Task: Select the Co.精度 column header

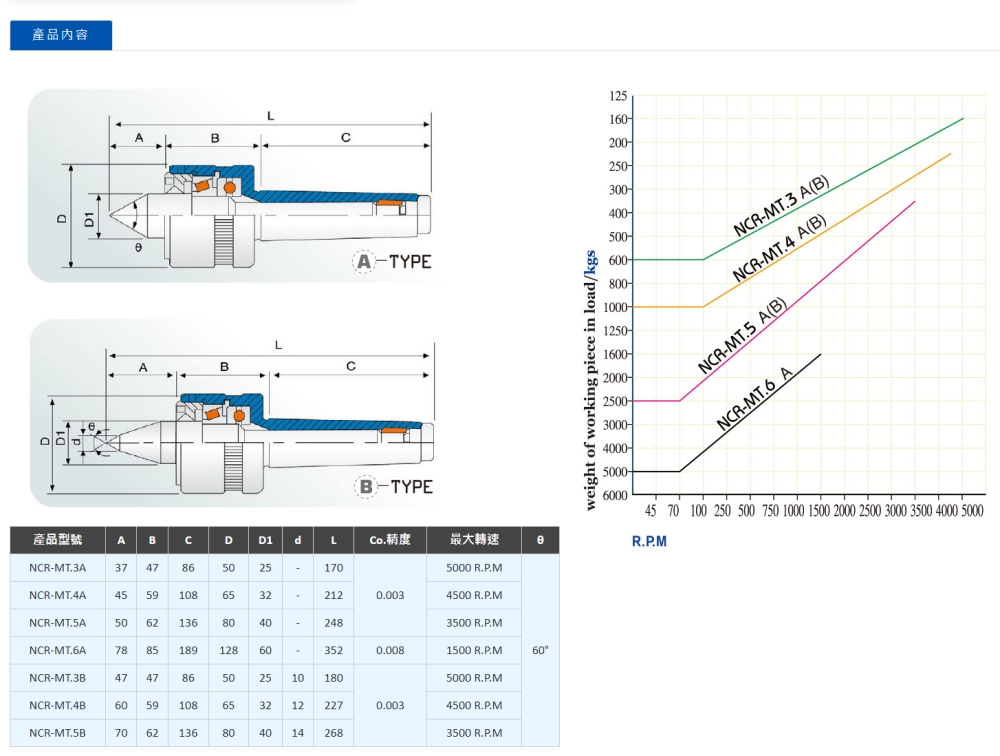Action: click(390, 540)
